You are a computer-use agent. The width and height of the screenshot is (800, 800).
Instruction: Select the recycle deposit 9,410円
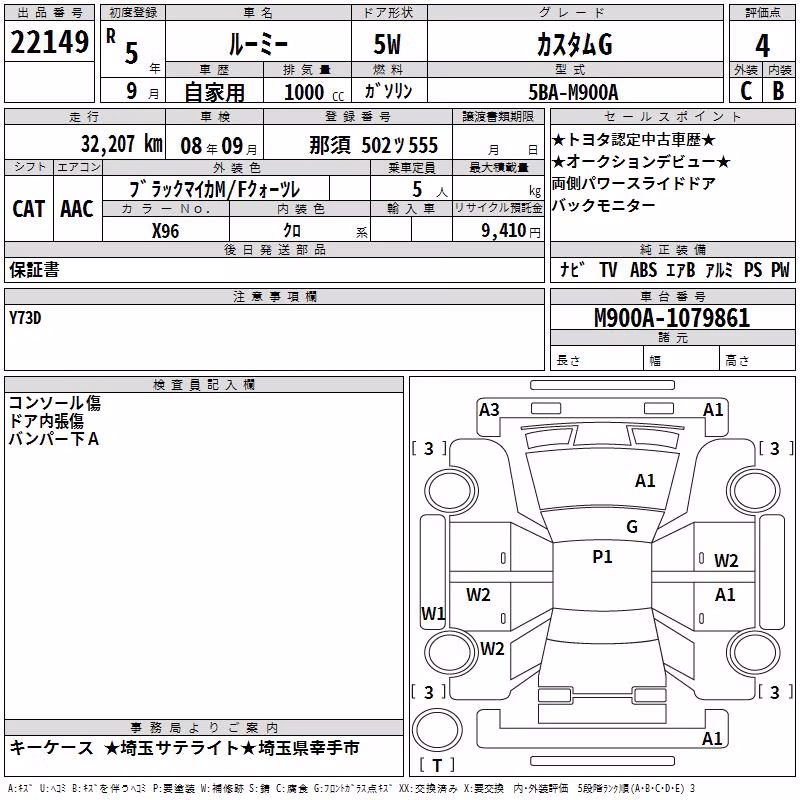tap(511, 231)
